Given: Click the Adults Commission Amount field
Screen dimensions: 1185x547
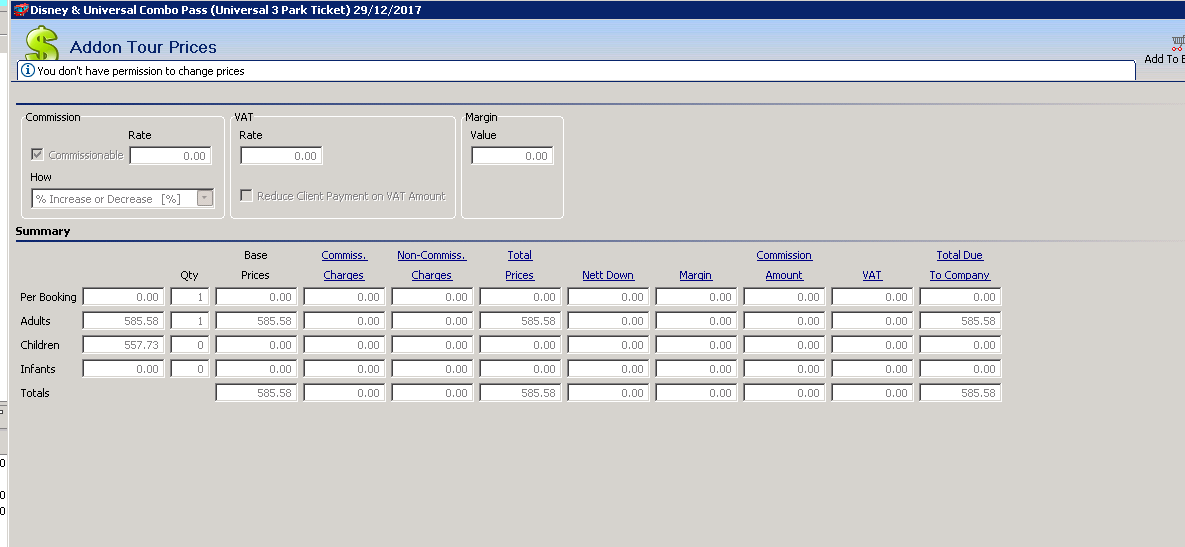Looking at the screenshot, I should [784, 321].
